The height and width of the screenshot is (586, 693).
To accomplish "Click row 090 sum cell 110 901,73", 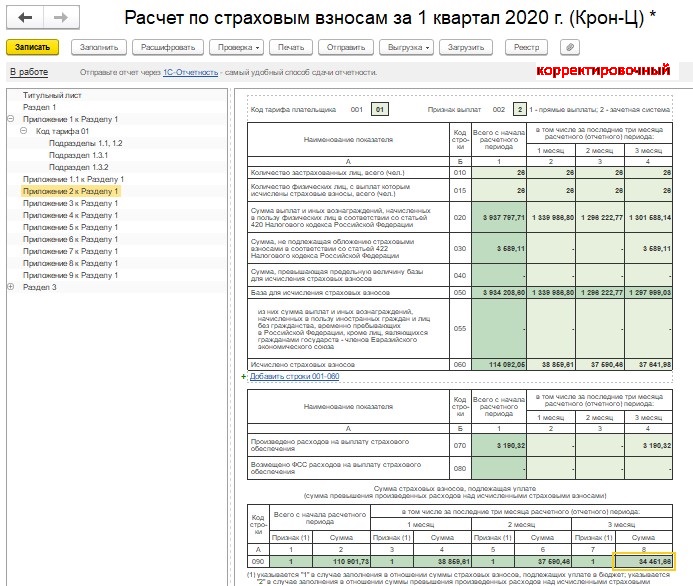I will pos(341,562).
